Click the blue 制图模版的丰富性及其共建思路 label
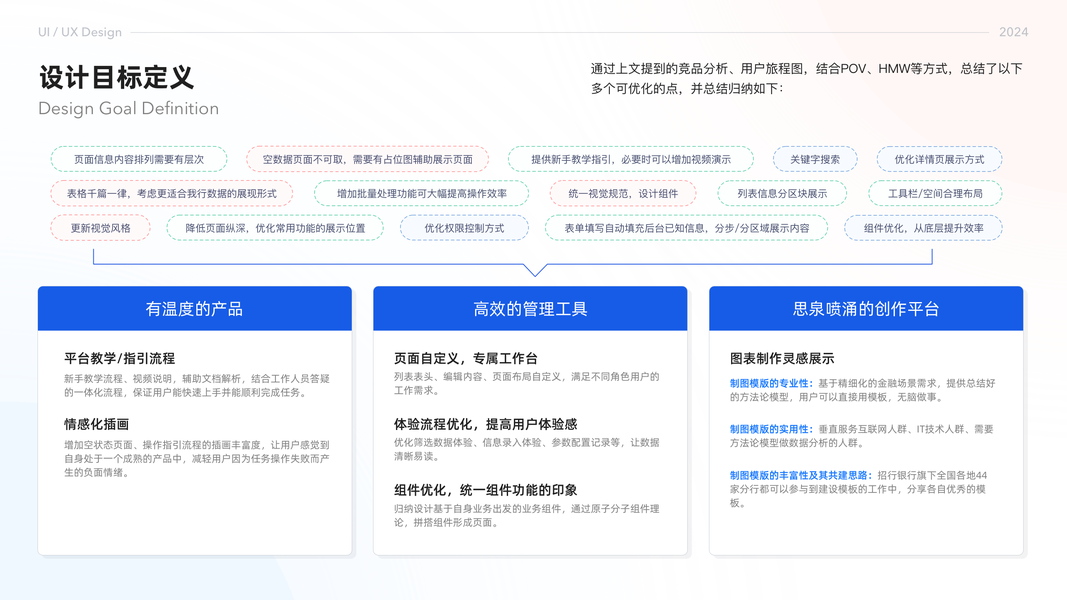Viewport: 1067px width, 600px height. coord(801,476)
